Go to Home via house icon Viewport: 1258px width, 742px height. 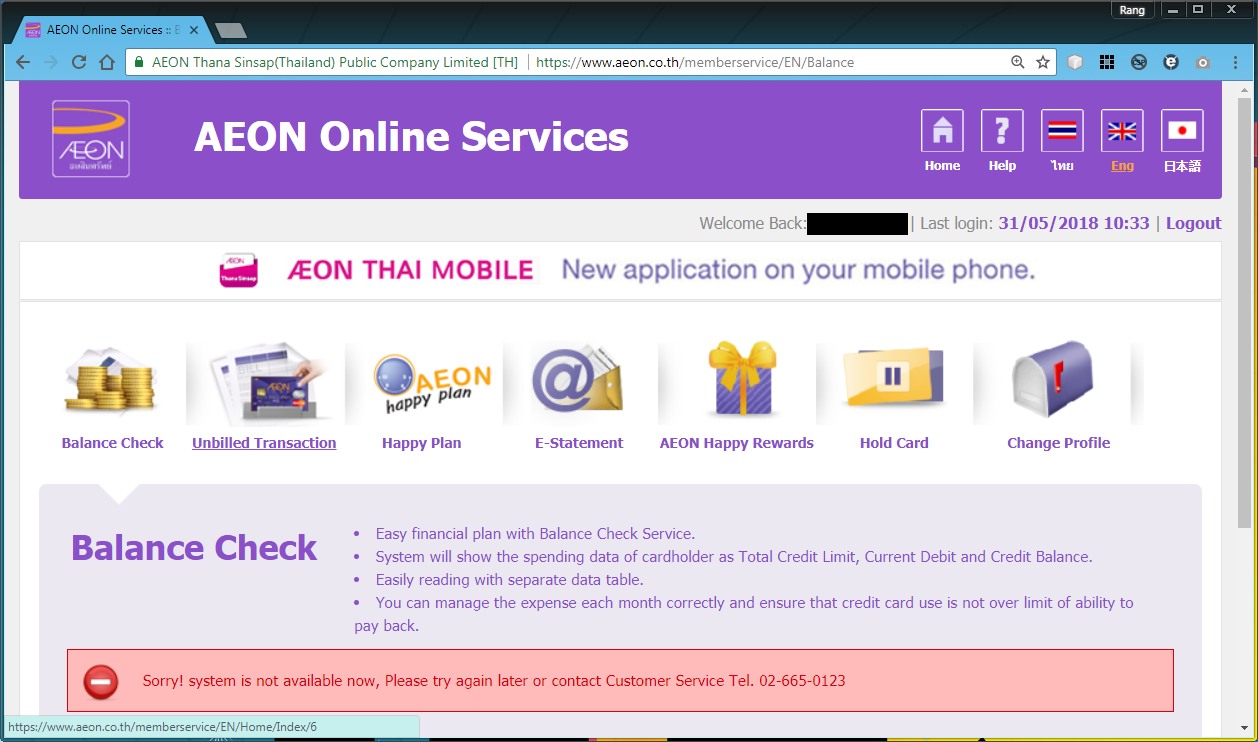tap(942, 131)
